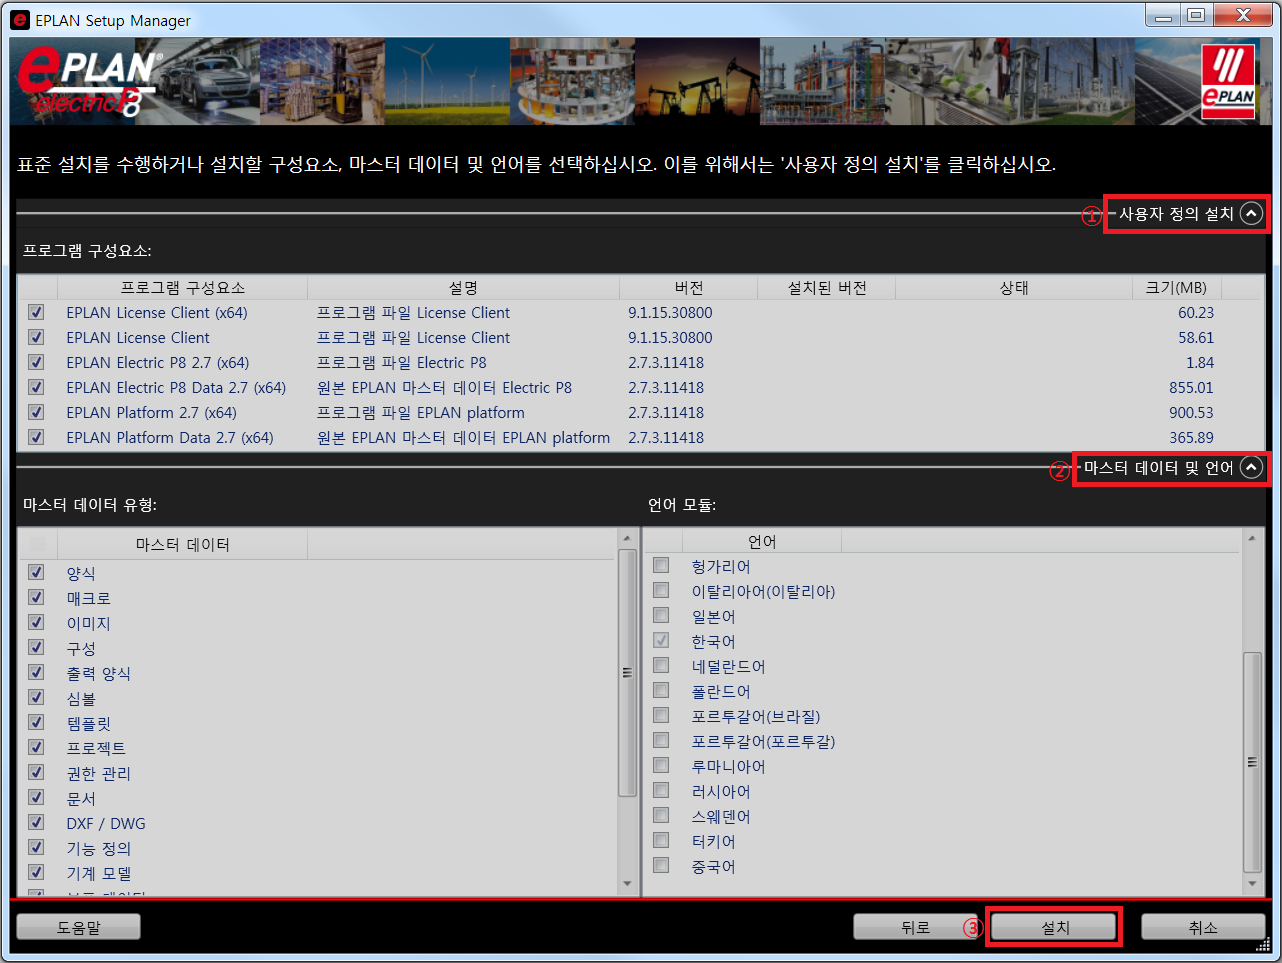Screen dimensions: 1282x963
Task: Close the EPLAN Setup Manager window
Action: click(1243, 15)
